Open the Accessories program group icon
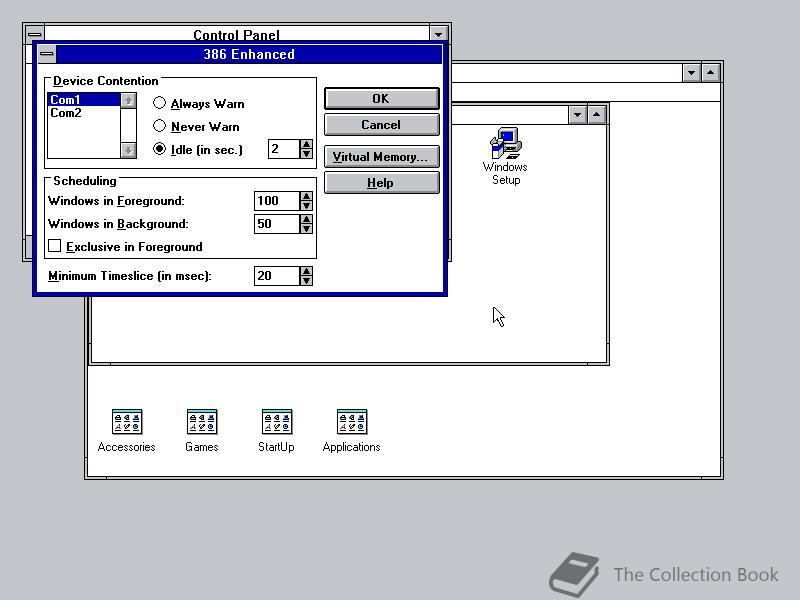 [127, 431]
